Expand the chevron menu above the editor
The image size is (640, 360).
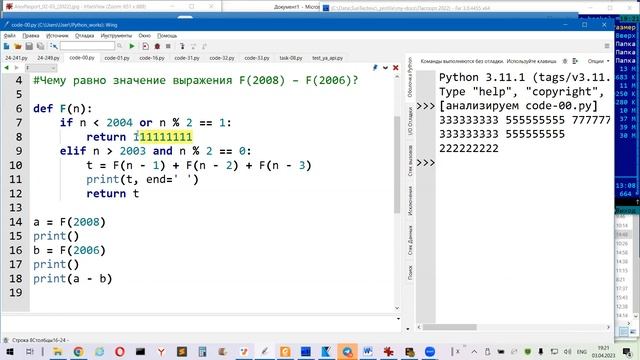click(385, 68)
